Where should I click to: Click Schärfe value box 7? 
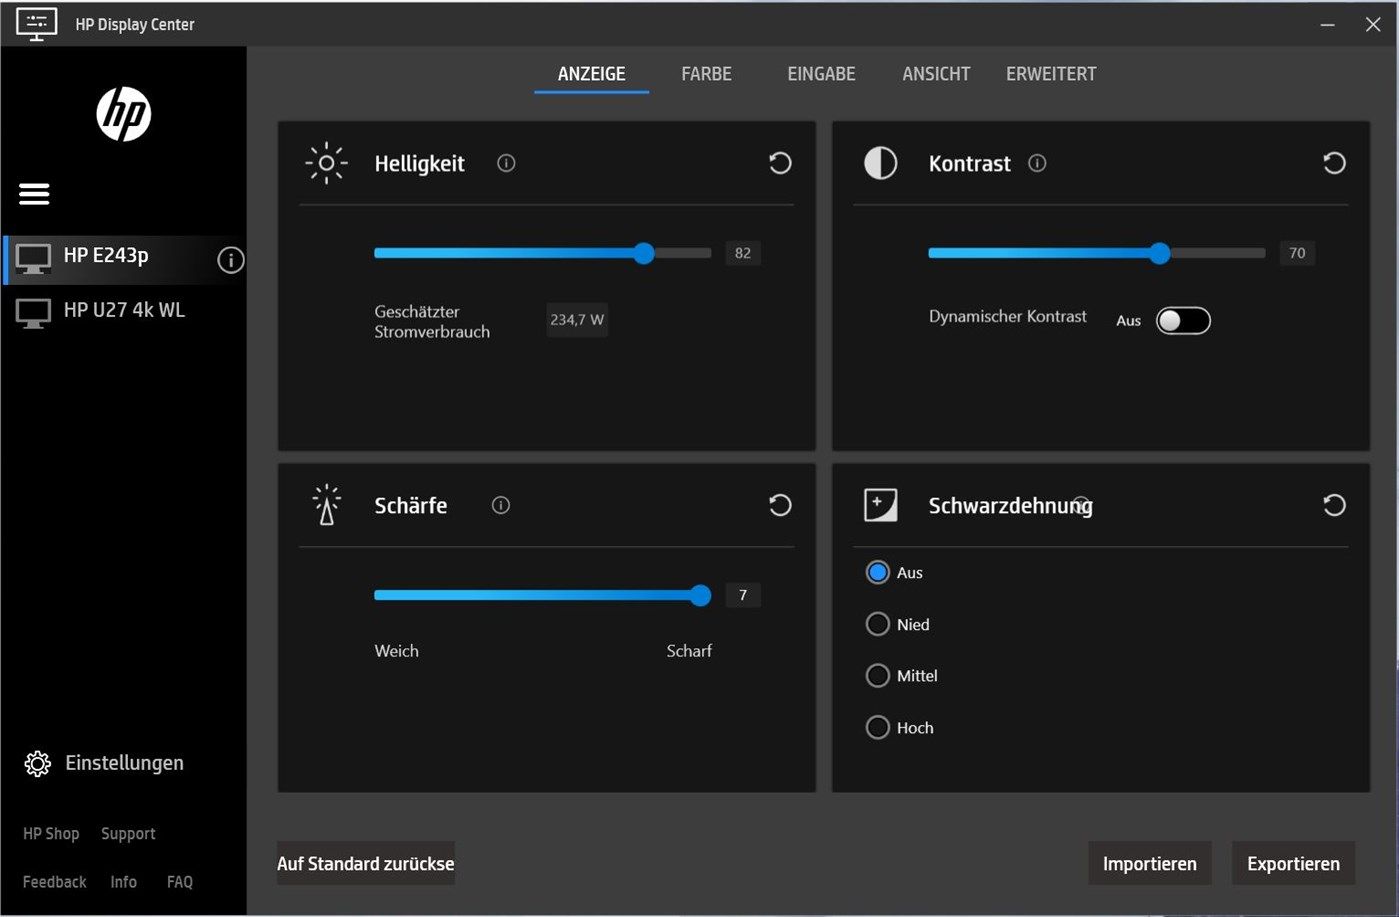742,595
